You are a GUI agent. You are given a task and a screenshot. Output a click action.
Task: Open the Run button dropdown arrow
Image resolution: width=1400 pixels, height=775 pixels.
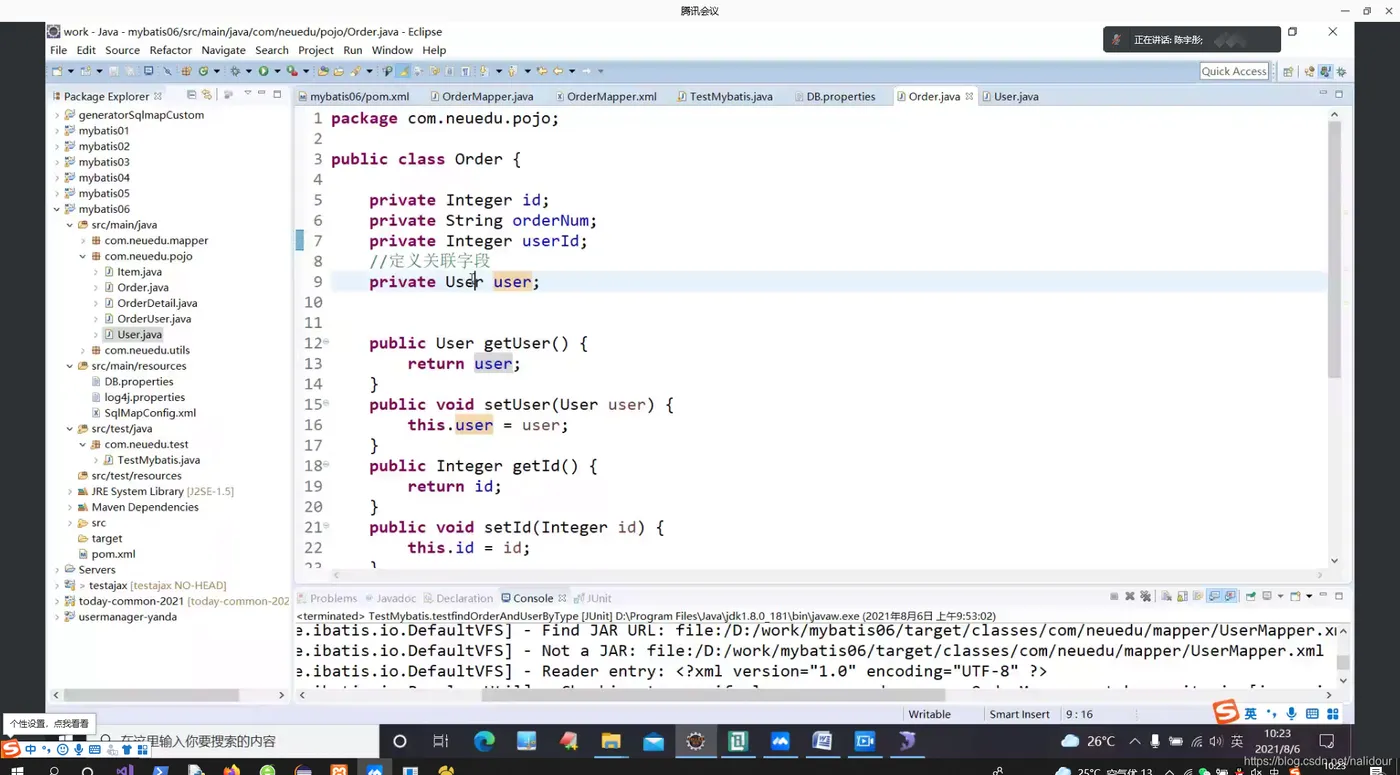277,71
